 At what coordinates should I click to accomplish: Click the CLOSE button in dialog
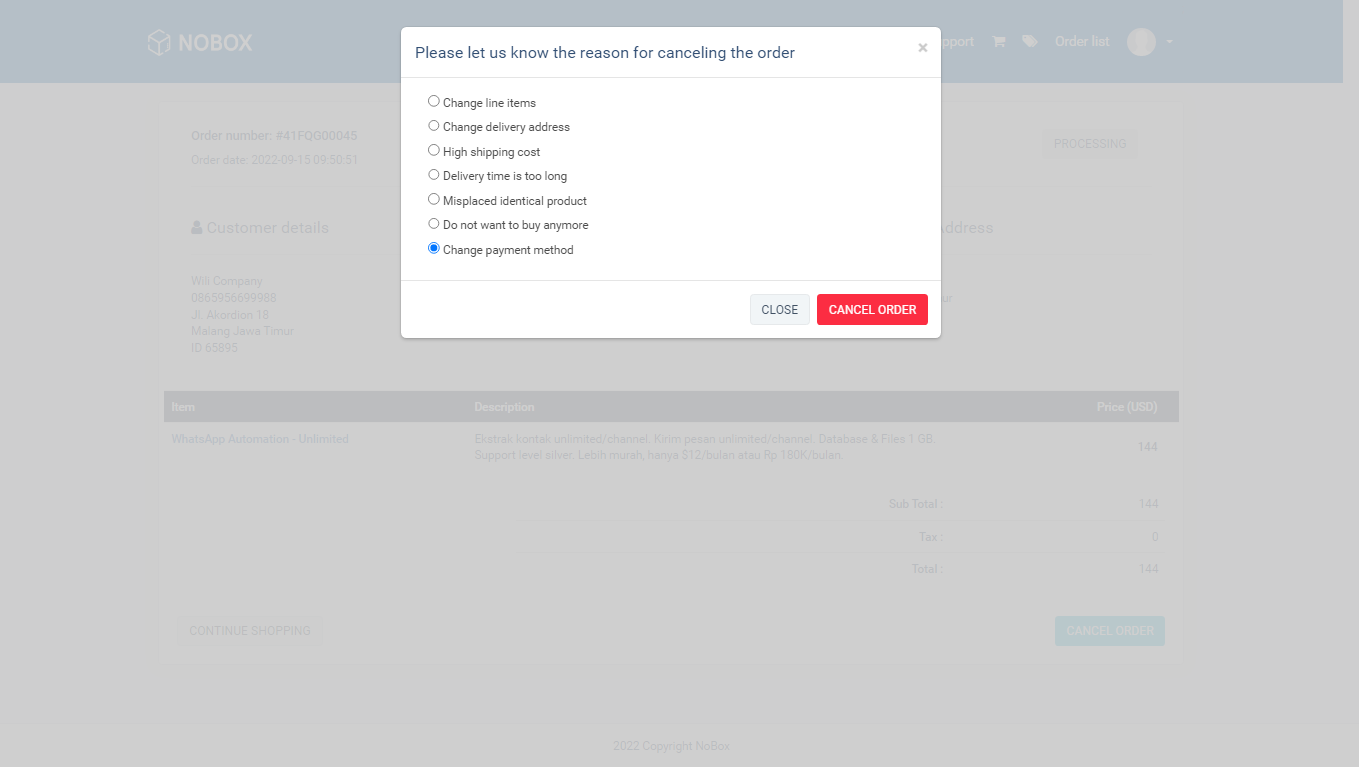(x=779, y=310)
